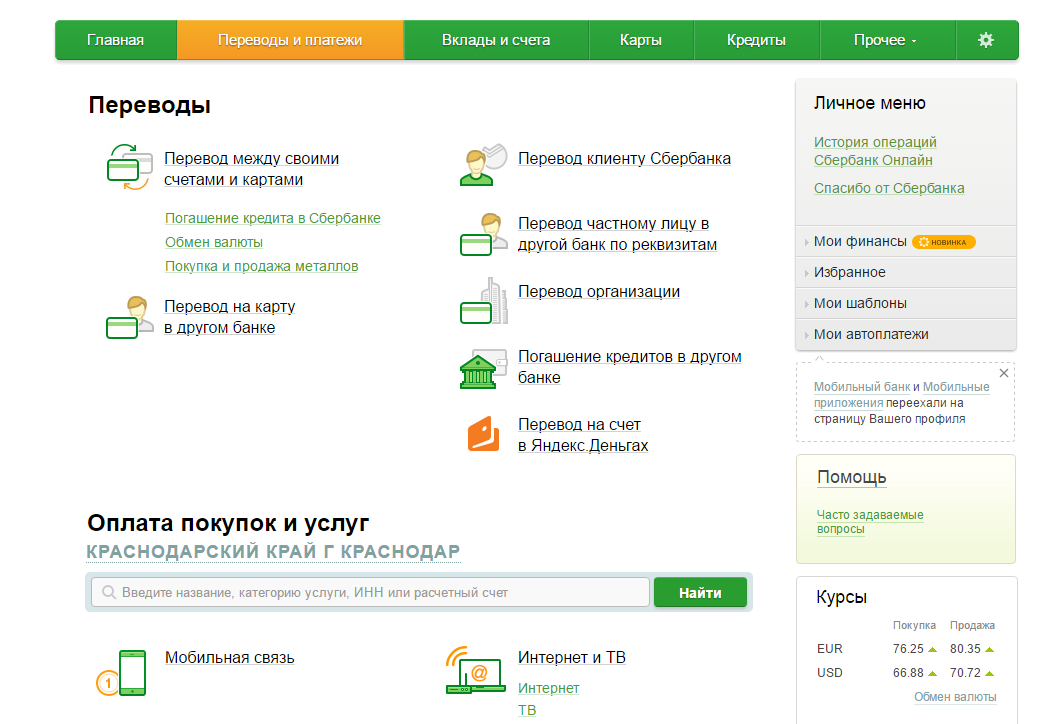Click the magnifier icon in the search field
The image size is (1040, 724).
[x=109, y=592]
